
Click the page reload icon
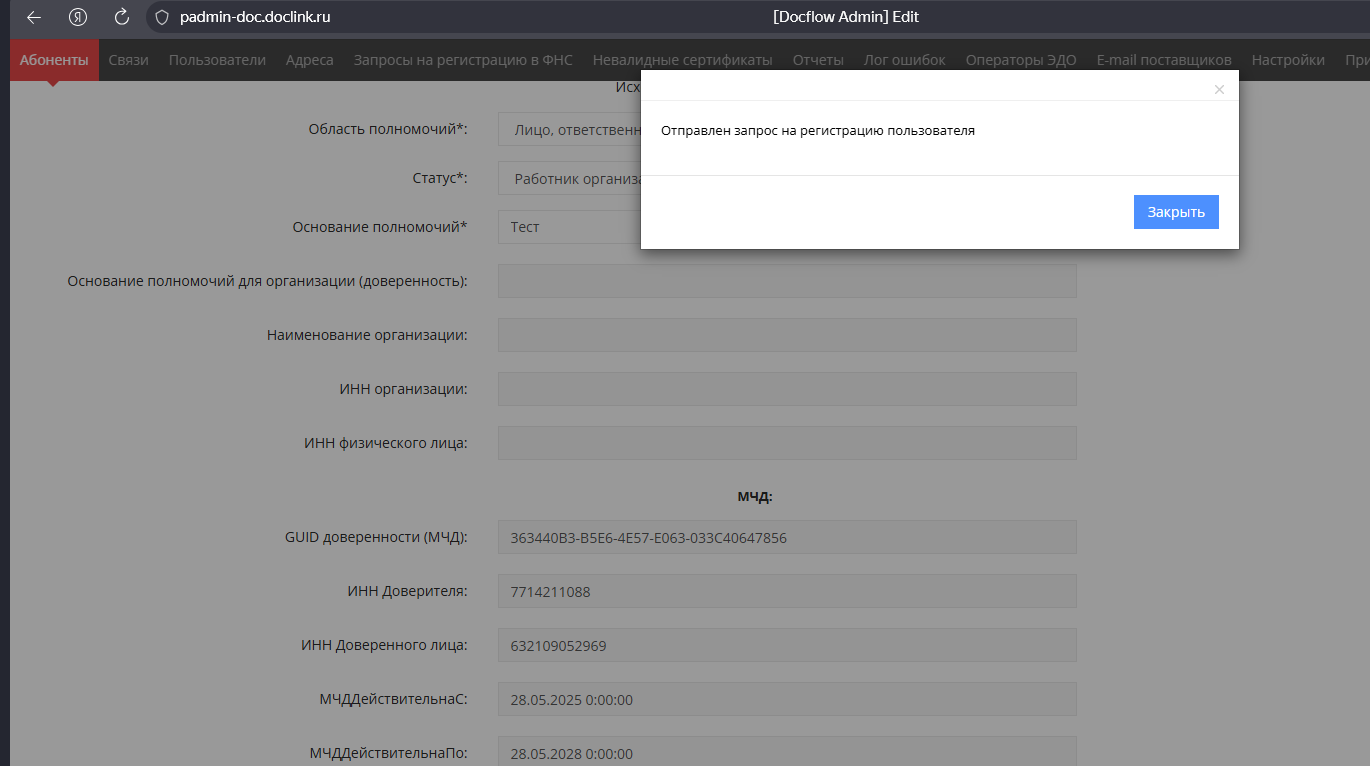tap(122, 17)
